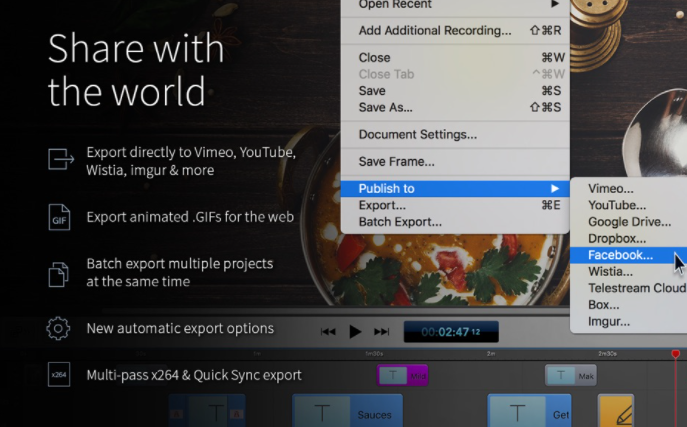Click the 1m30s mark on timeline ruler
This screenshot has width=687, height=427.
coord(375,354)
